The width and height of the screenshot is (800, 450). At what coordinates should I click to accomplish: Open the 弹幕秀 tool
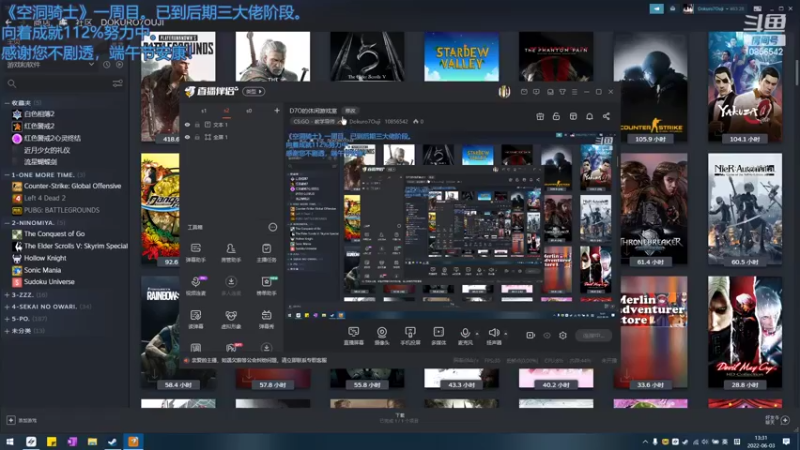(x=266, y=319)
